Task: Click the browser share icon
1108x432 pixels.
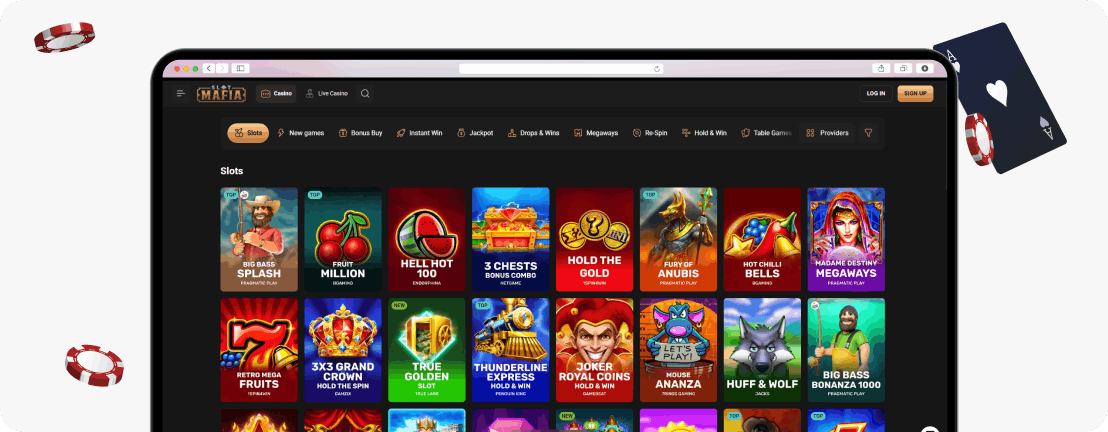Action: (x=881, y=69)
